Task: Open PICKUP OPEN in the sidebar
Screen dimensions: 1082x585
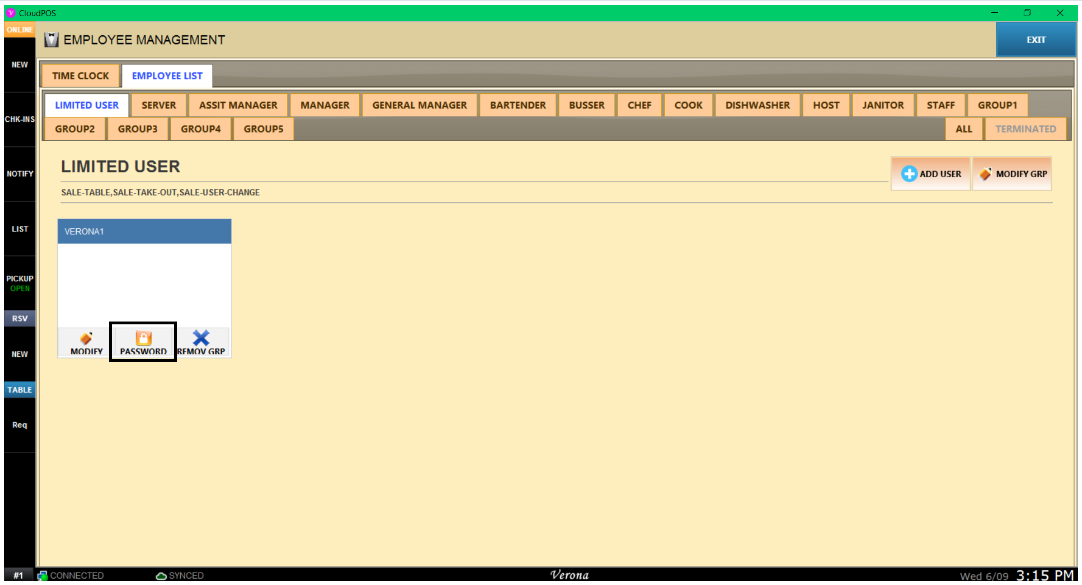Action: coord(19,283)
